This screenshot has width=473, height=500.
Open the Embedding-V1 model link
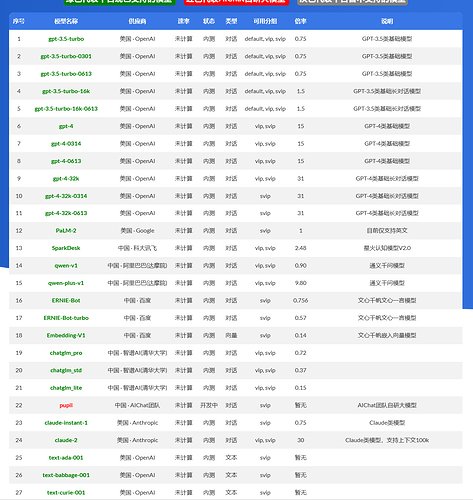point(66,335)
